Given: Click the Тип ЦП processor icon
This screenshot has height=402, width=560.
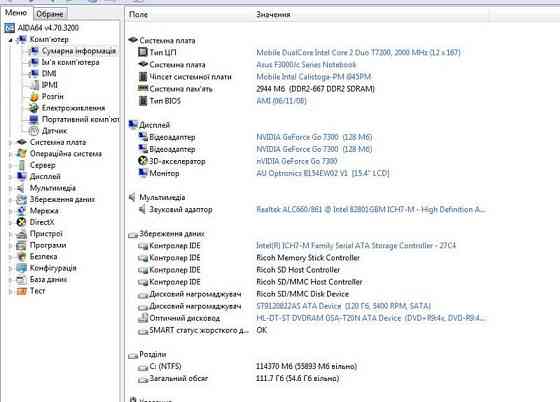Looking at the screenshot, I should tap(143, 52).
